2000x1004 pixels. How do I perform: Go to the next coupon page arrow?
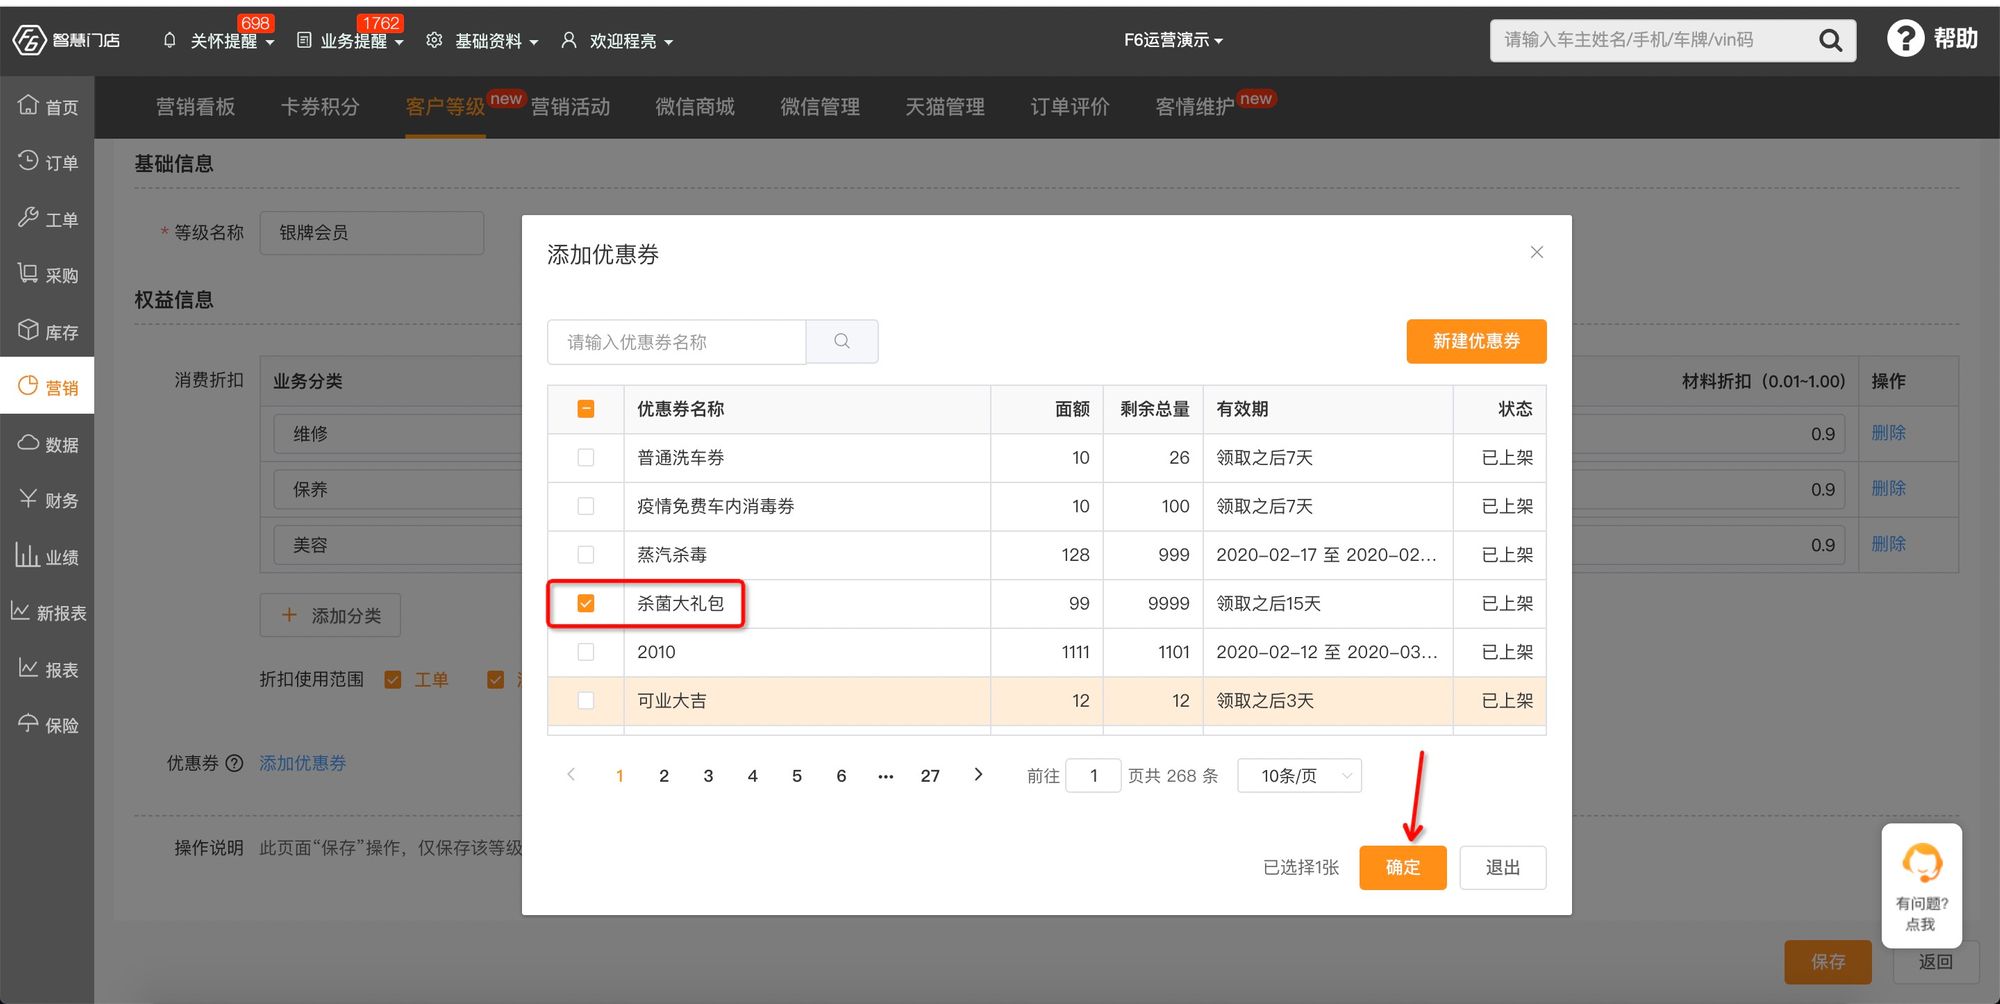pos(978,775)
